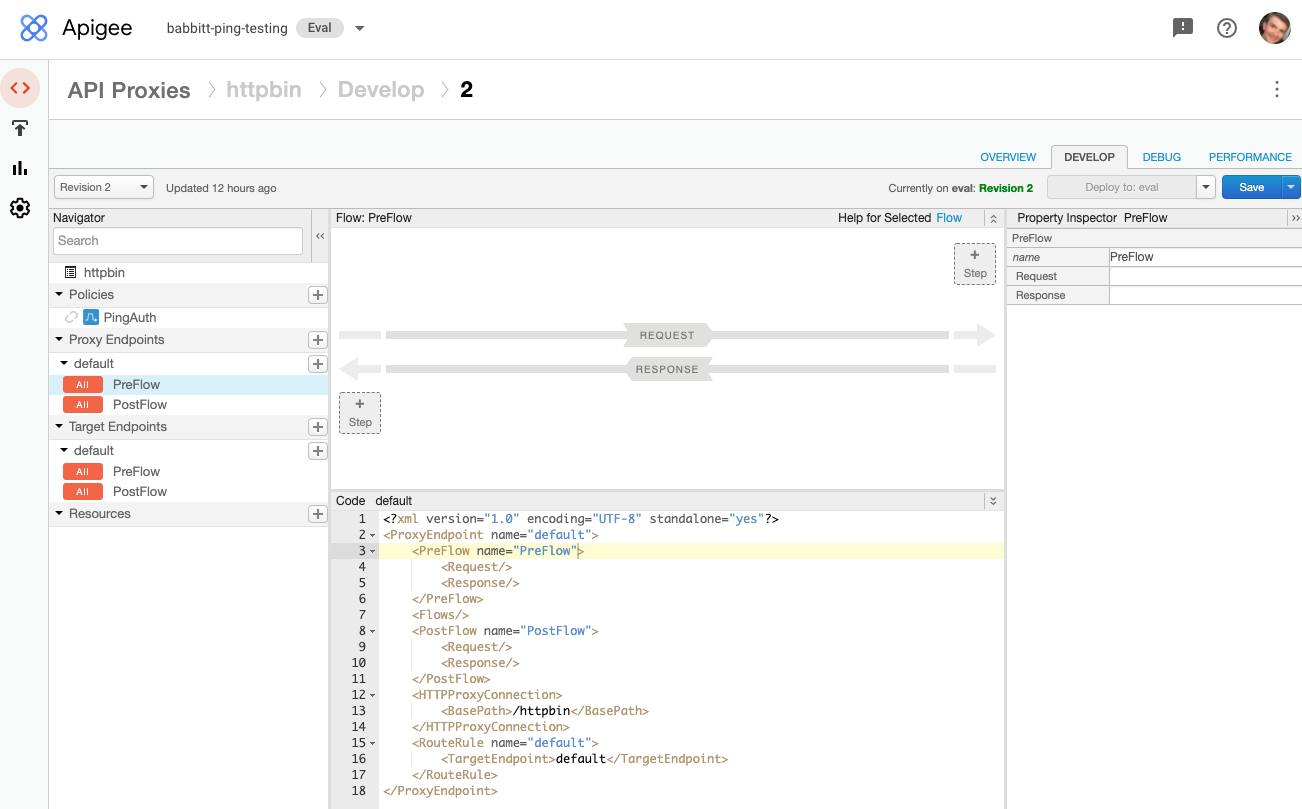The height and width of the screenshot is (809, 1302).
Task: Click the Navigator search field
Action: tap(177, 240)
